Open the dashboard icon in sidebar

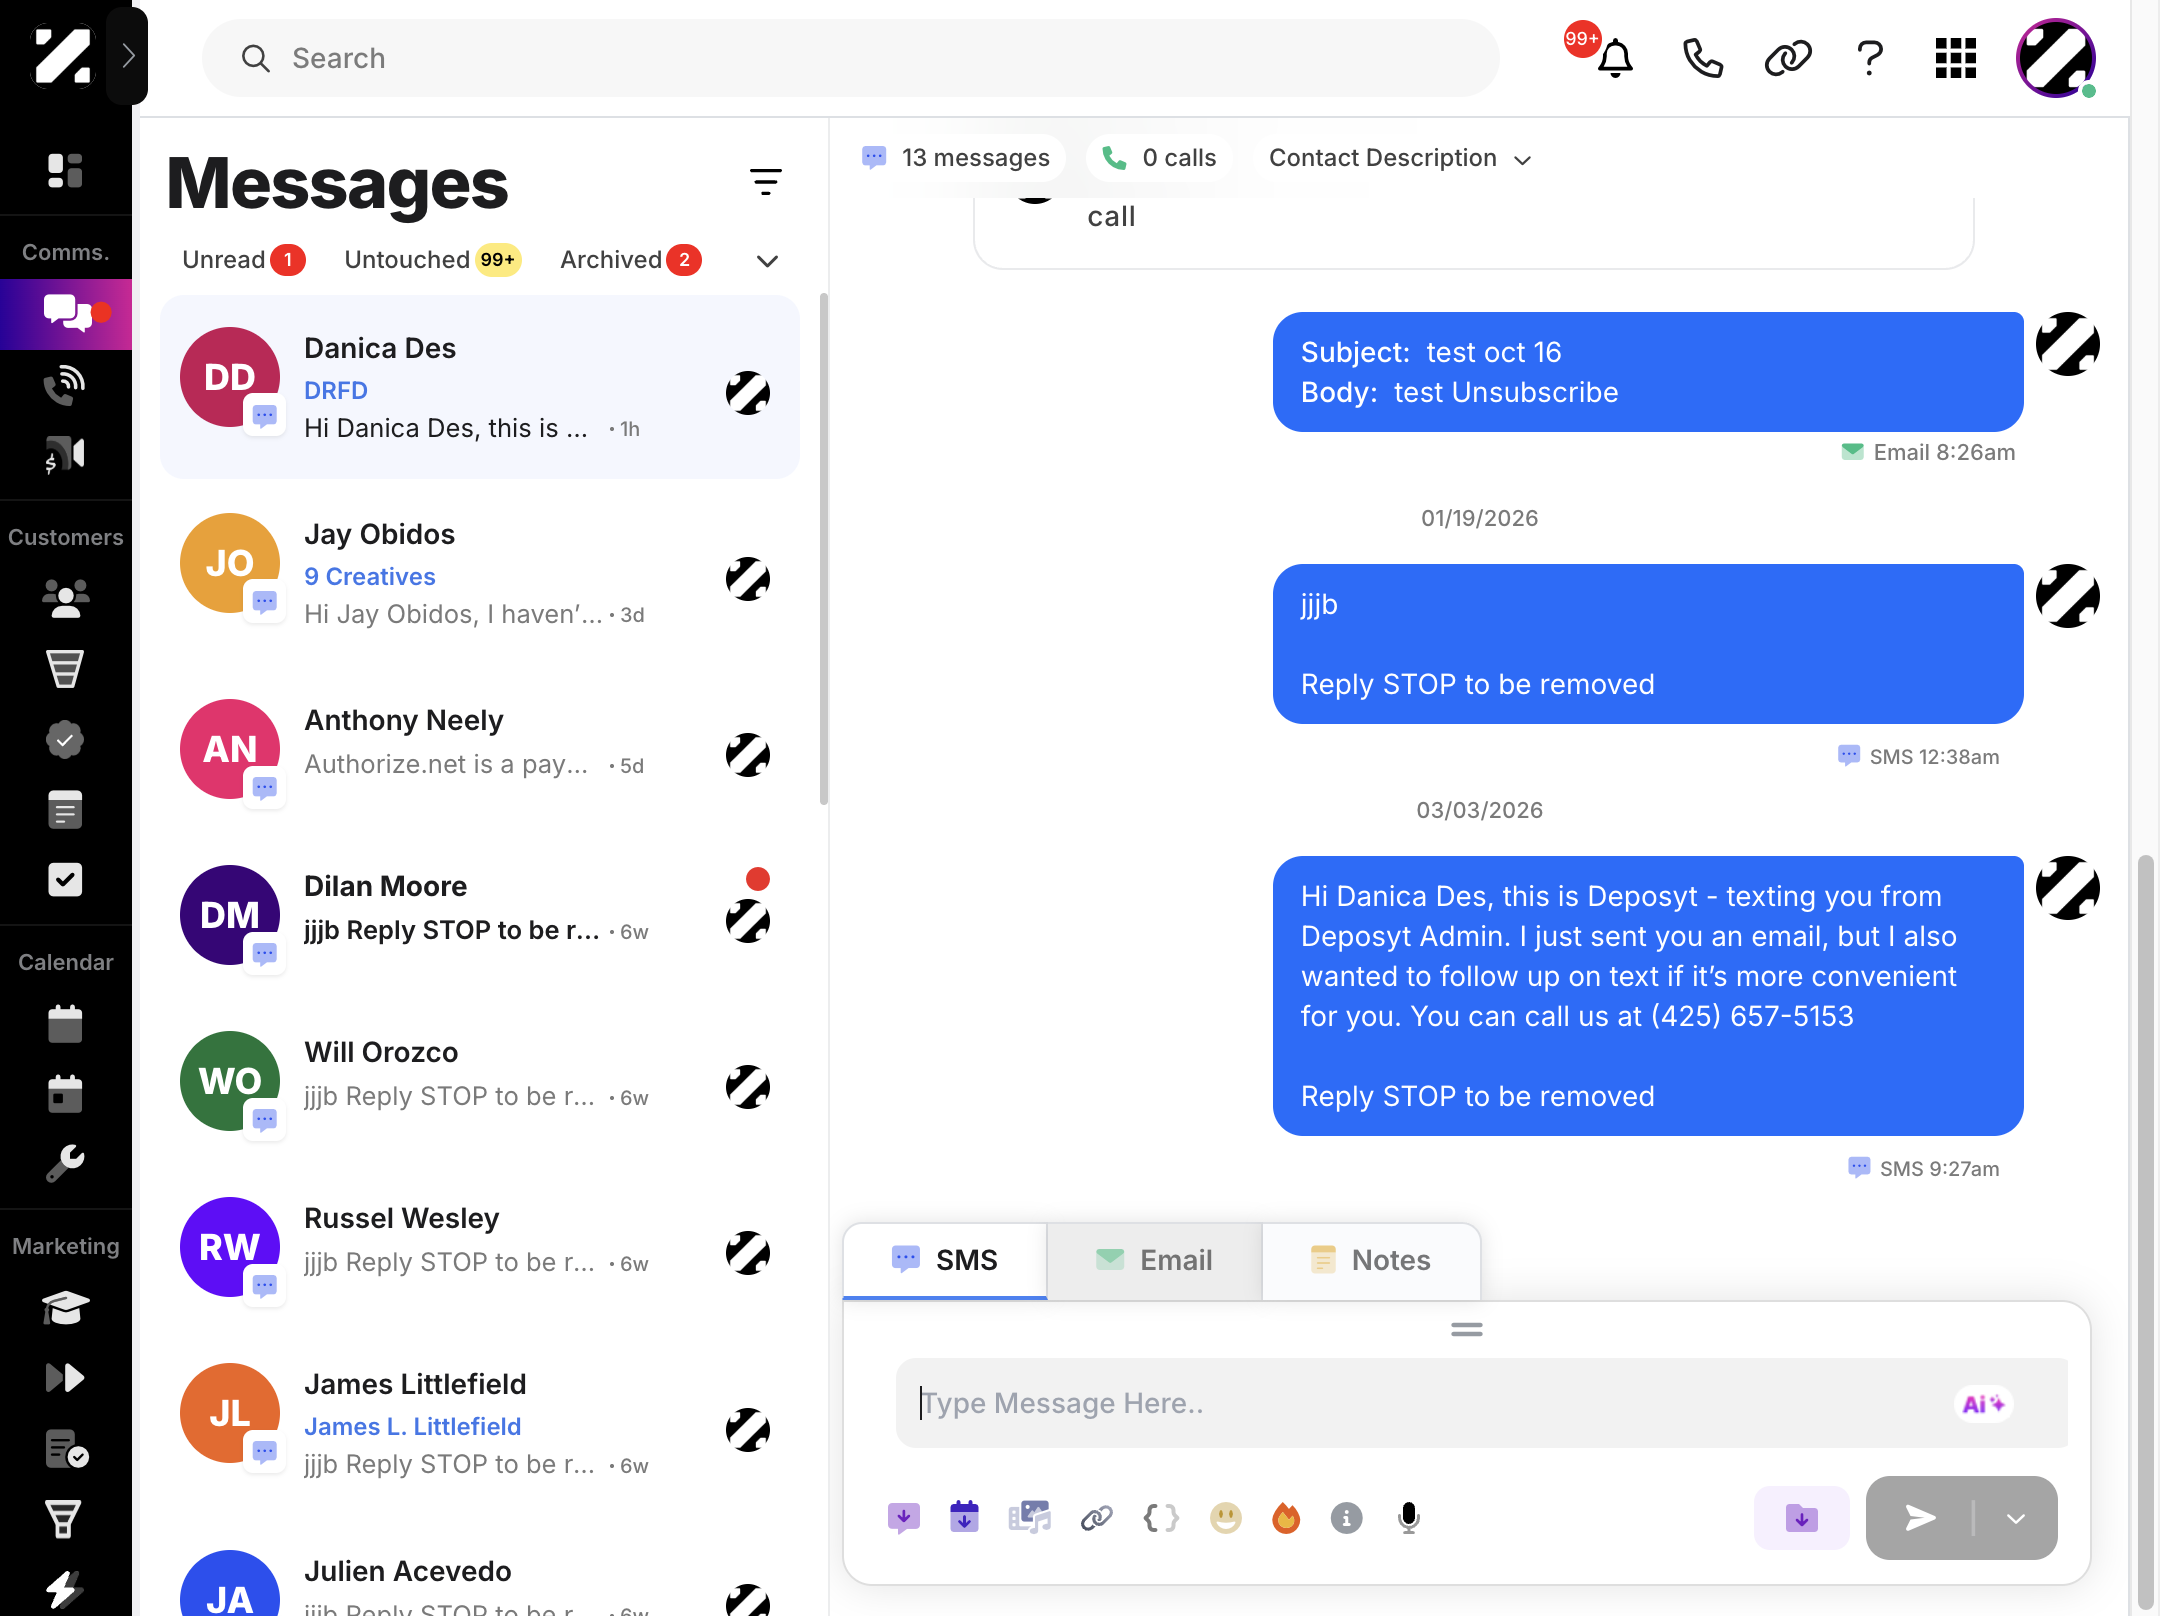click(65, 171)
